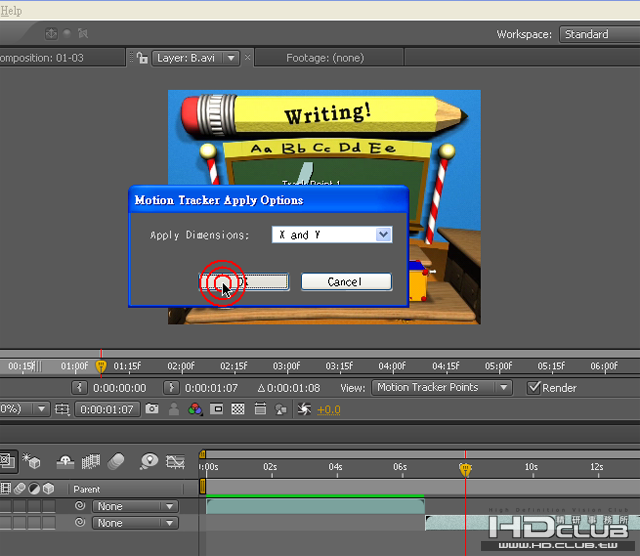This screenshot has width=640, height=556.
Task: Click the Show Last Snapshot icon
Action: [x=174, y=409]
